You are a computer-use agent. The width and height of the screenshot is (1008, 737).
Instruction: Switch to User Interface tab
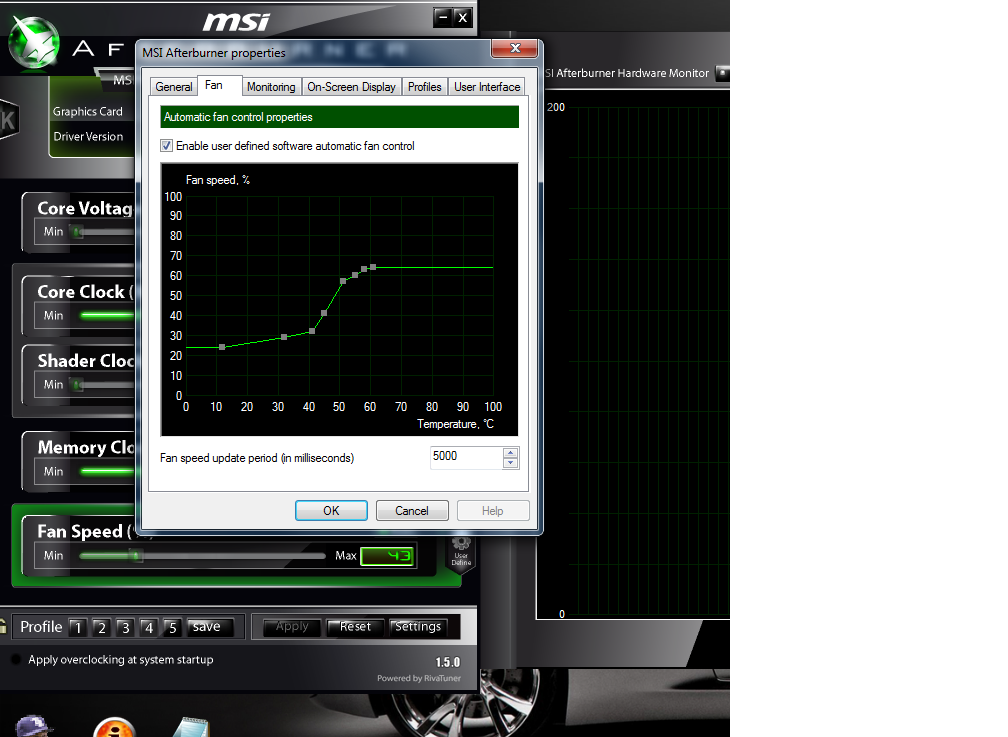487,87
